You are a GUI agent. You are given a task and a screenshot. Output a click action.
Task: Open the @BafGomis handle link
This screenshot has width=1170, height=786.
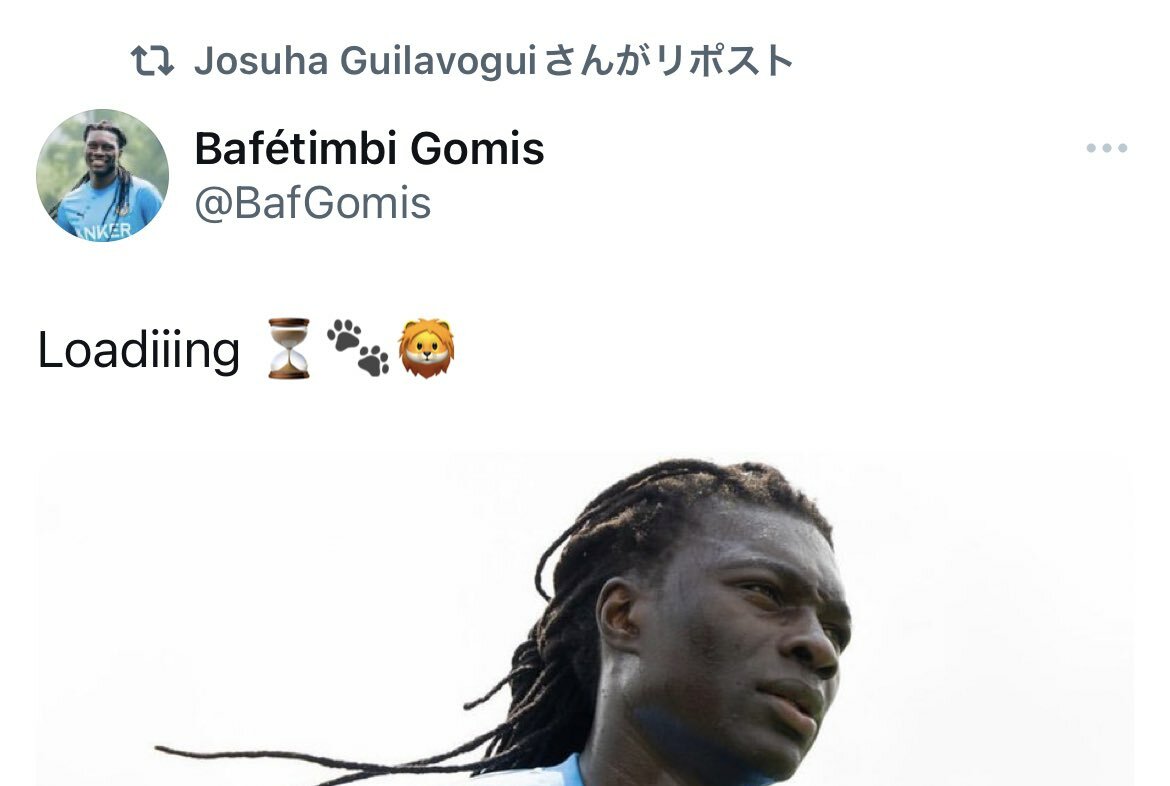[313, 203]
